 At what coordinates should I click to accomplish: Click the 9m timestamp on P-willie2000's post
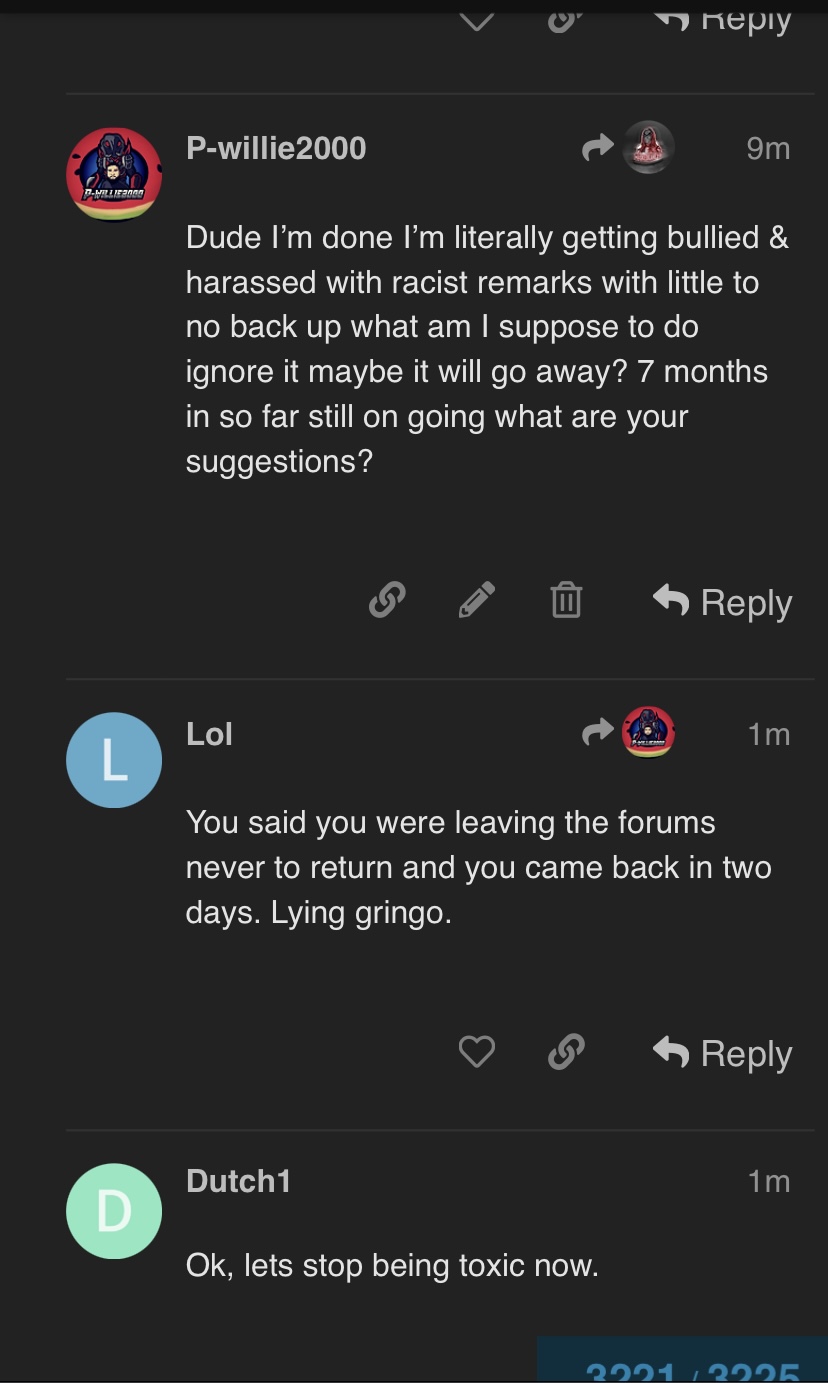[768, 149]
